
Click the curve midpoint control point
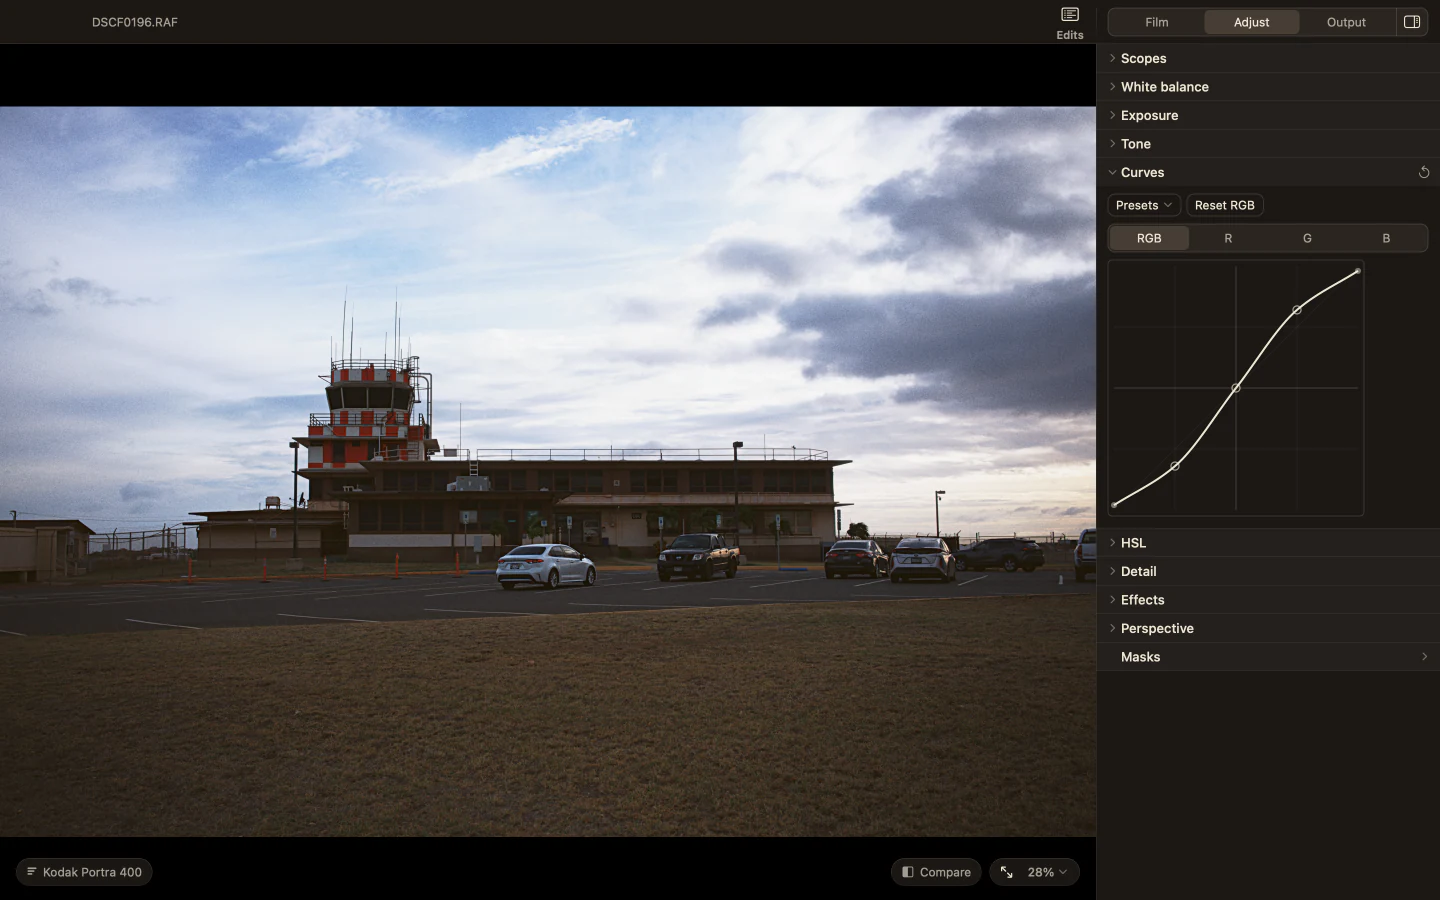point(1236,388)
